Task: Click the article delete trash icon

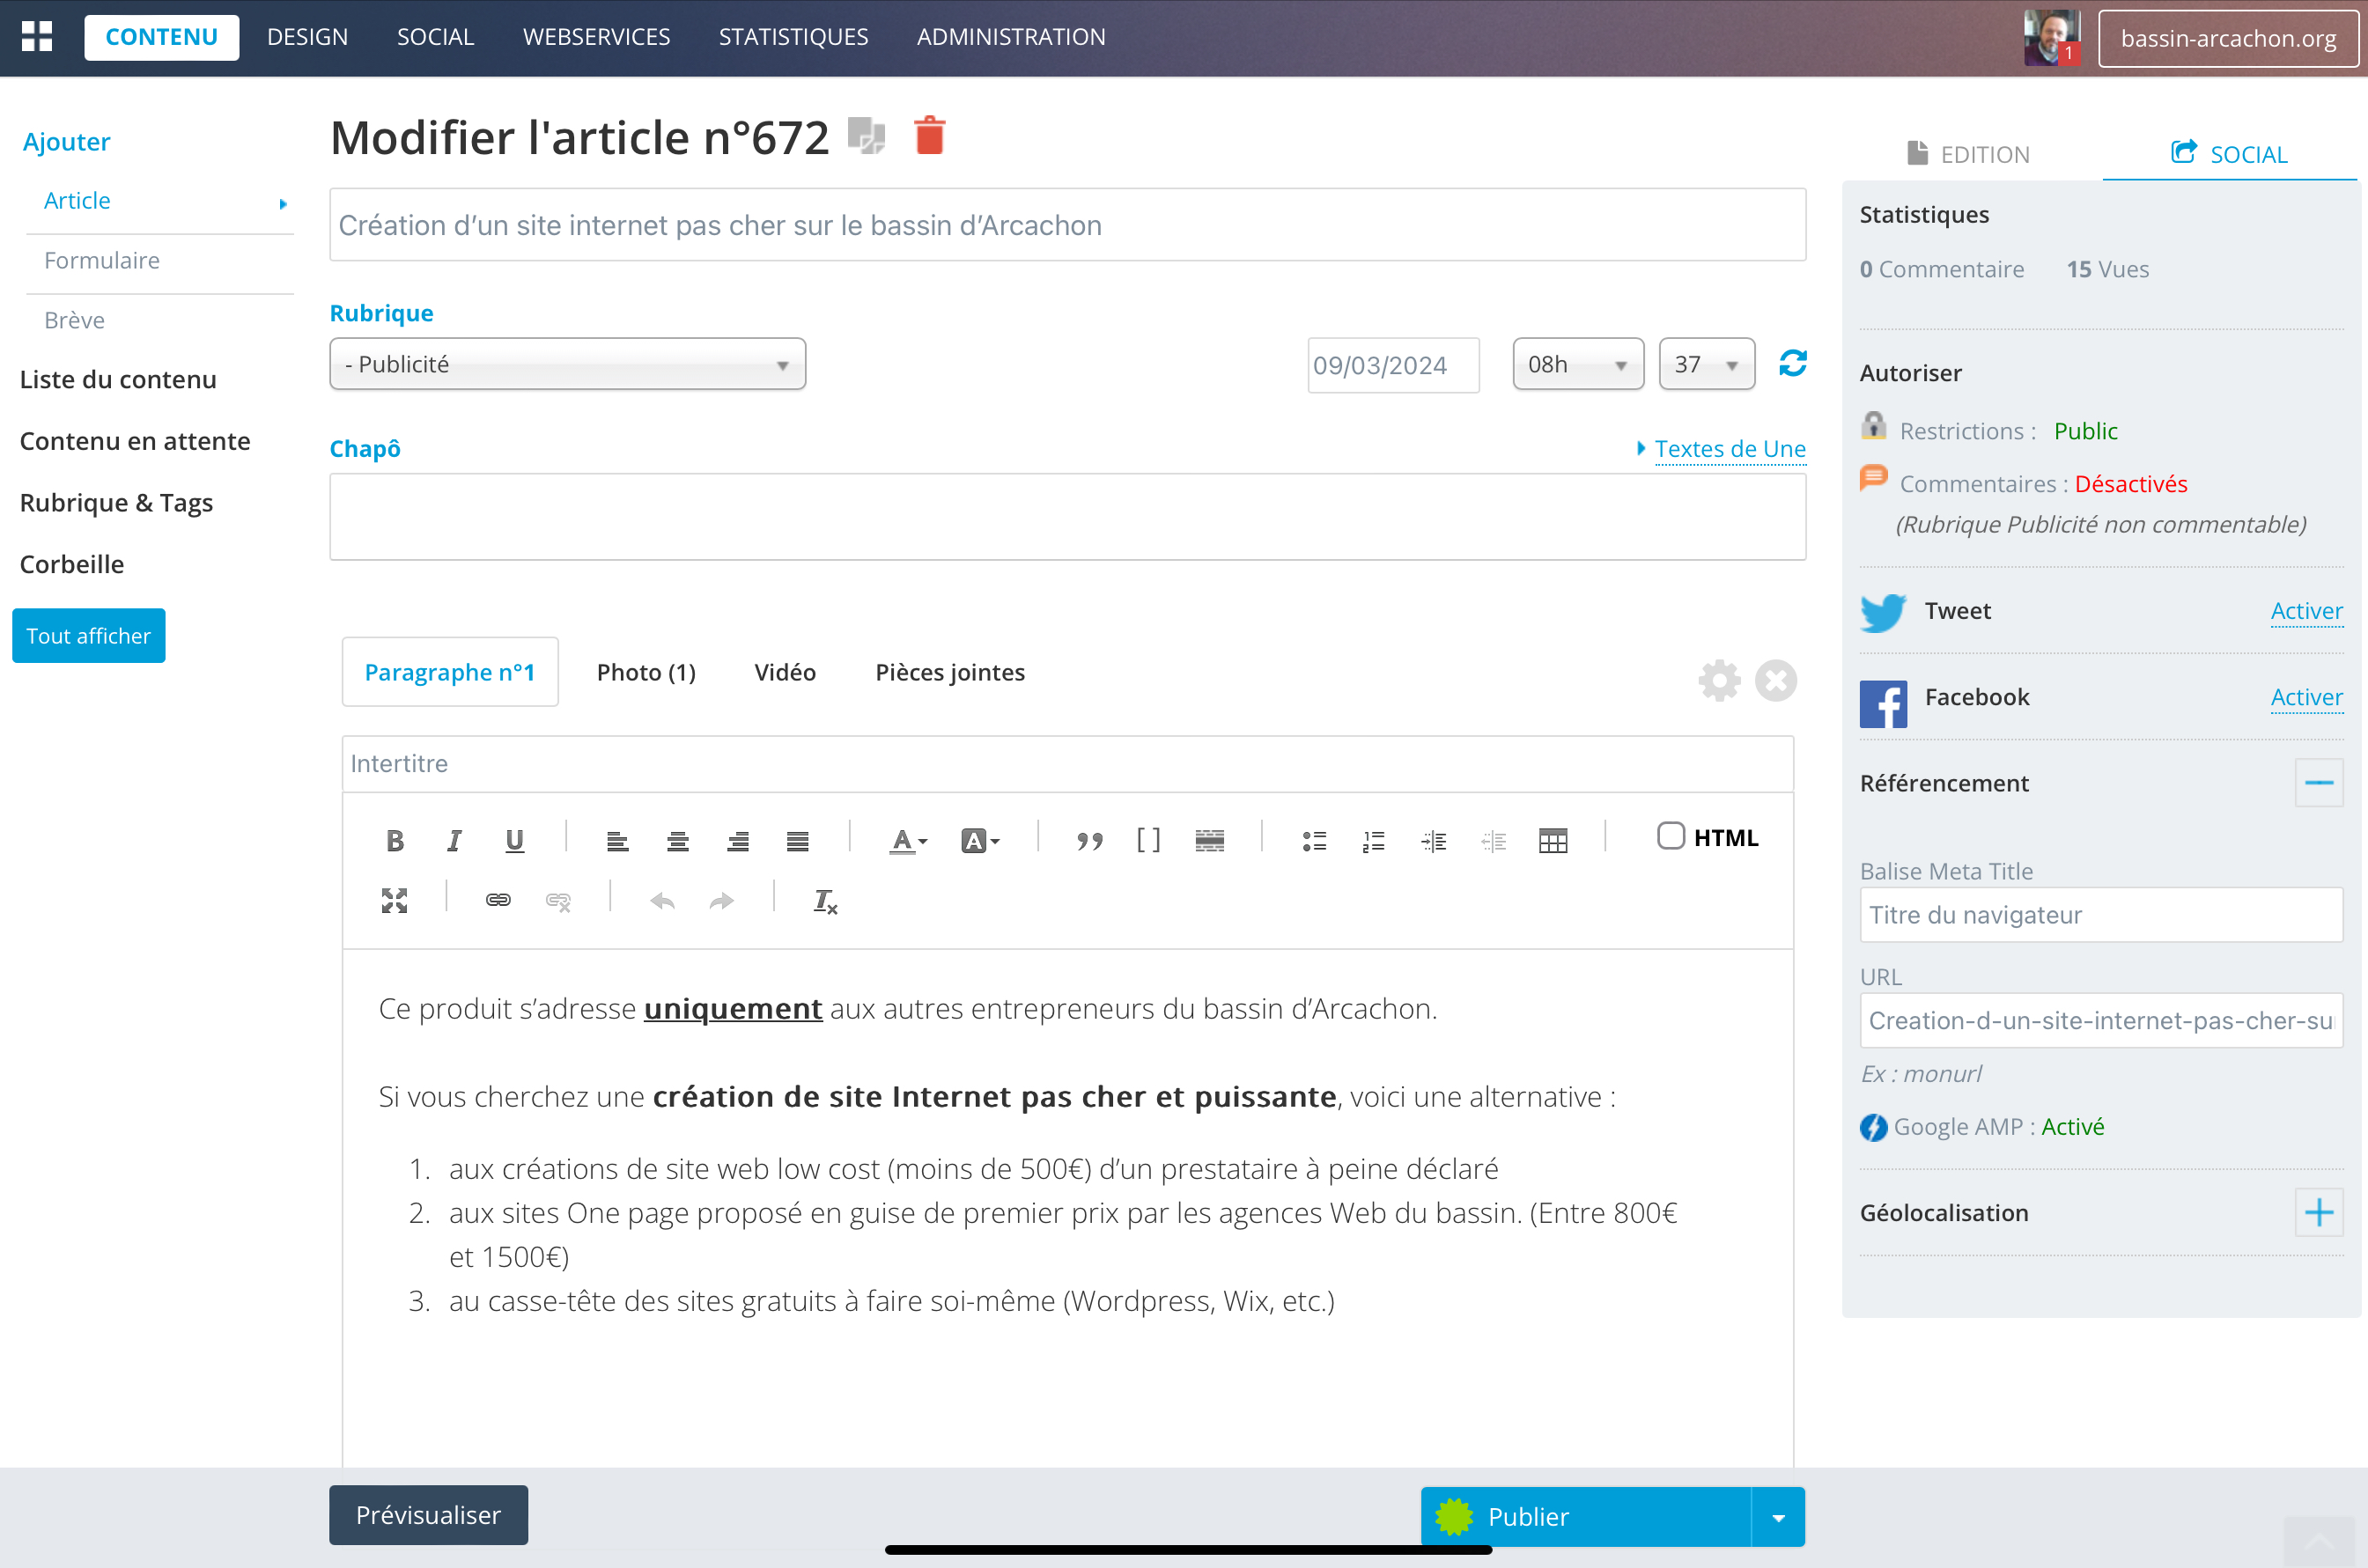Action: tap(929, 135)
